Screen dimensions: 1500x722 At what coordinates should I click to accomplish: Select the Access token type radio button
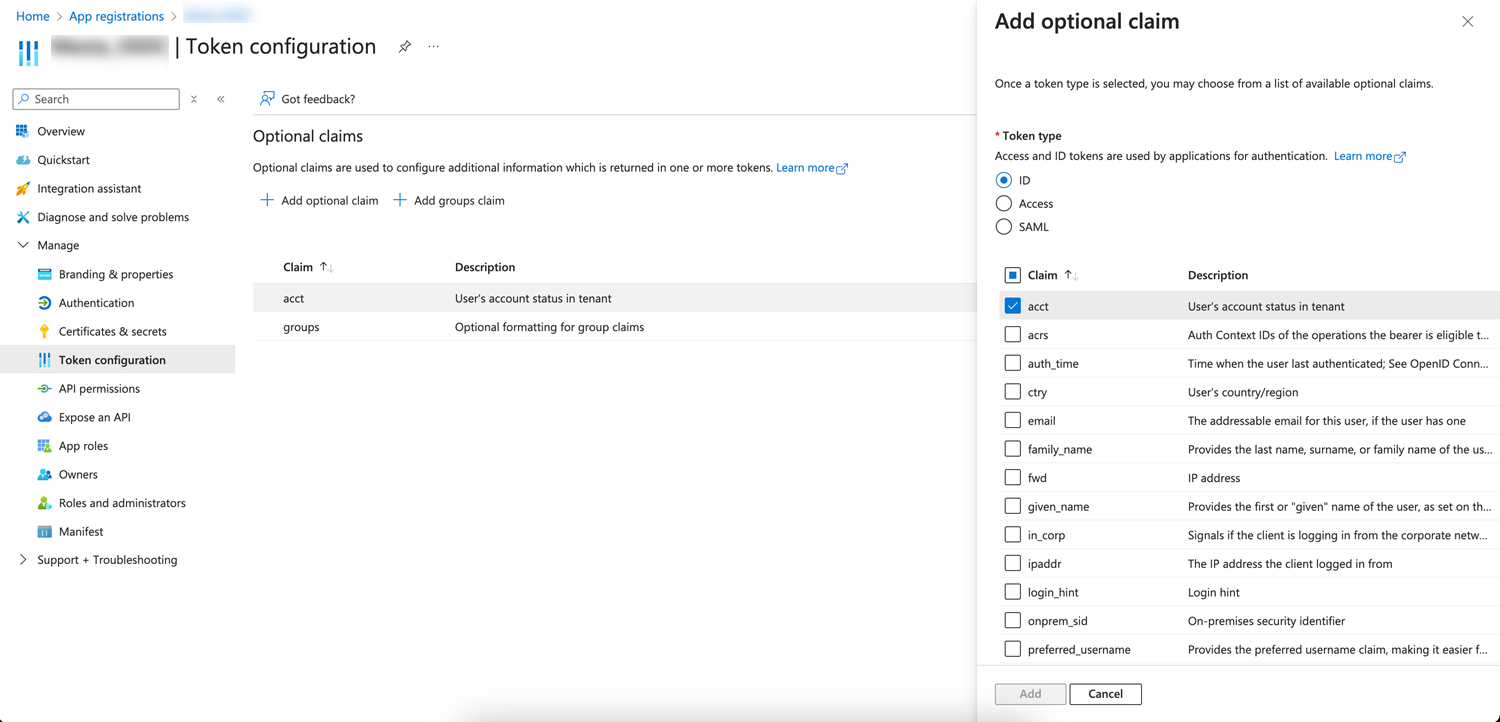tap(1004, 204)
